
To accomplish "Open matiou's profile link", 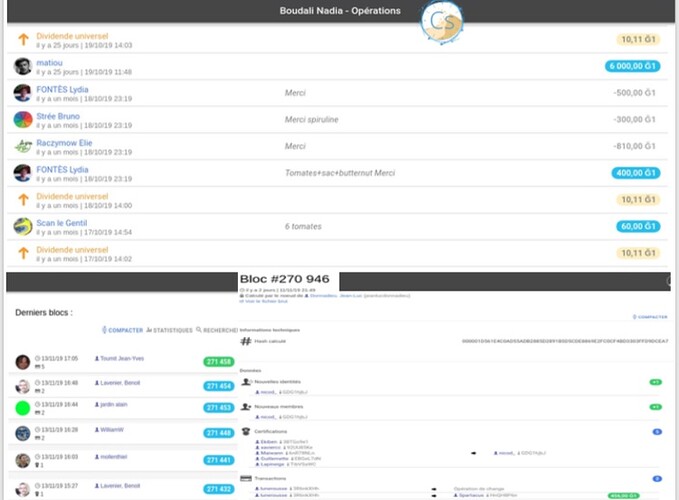I will [49, 63].
